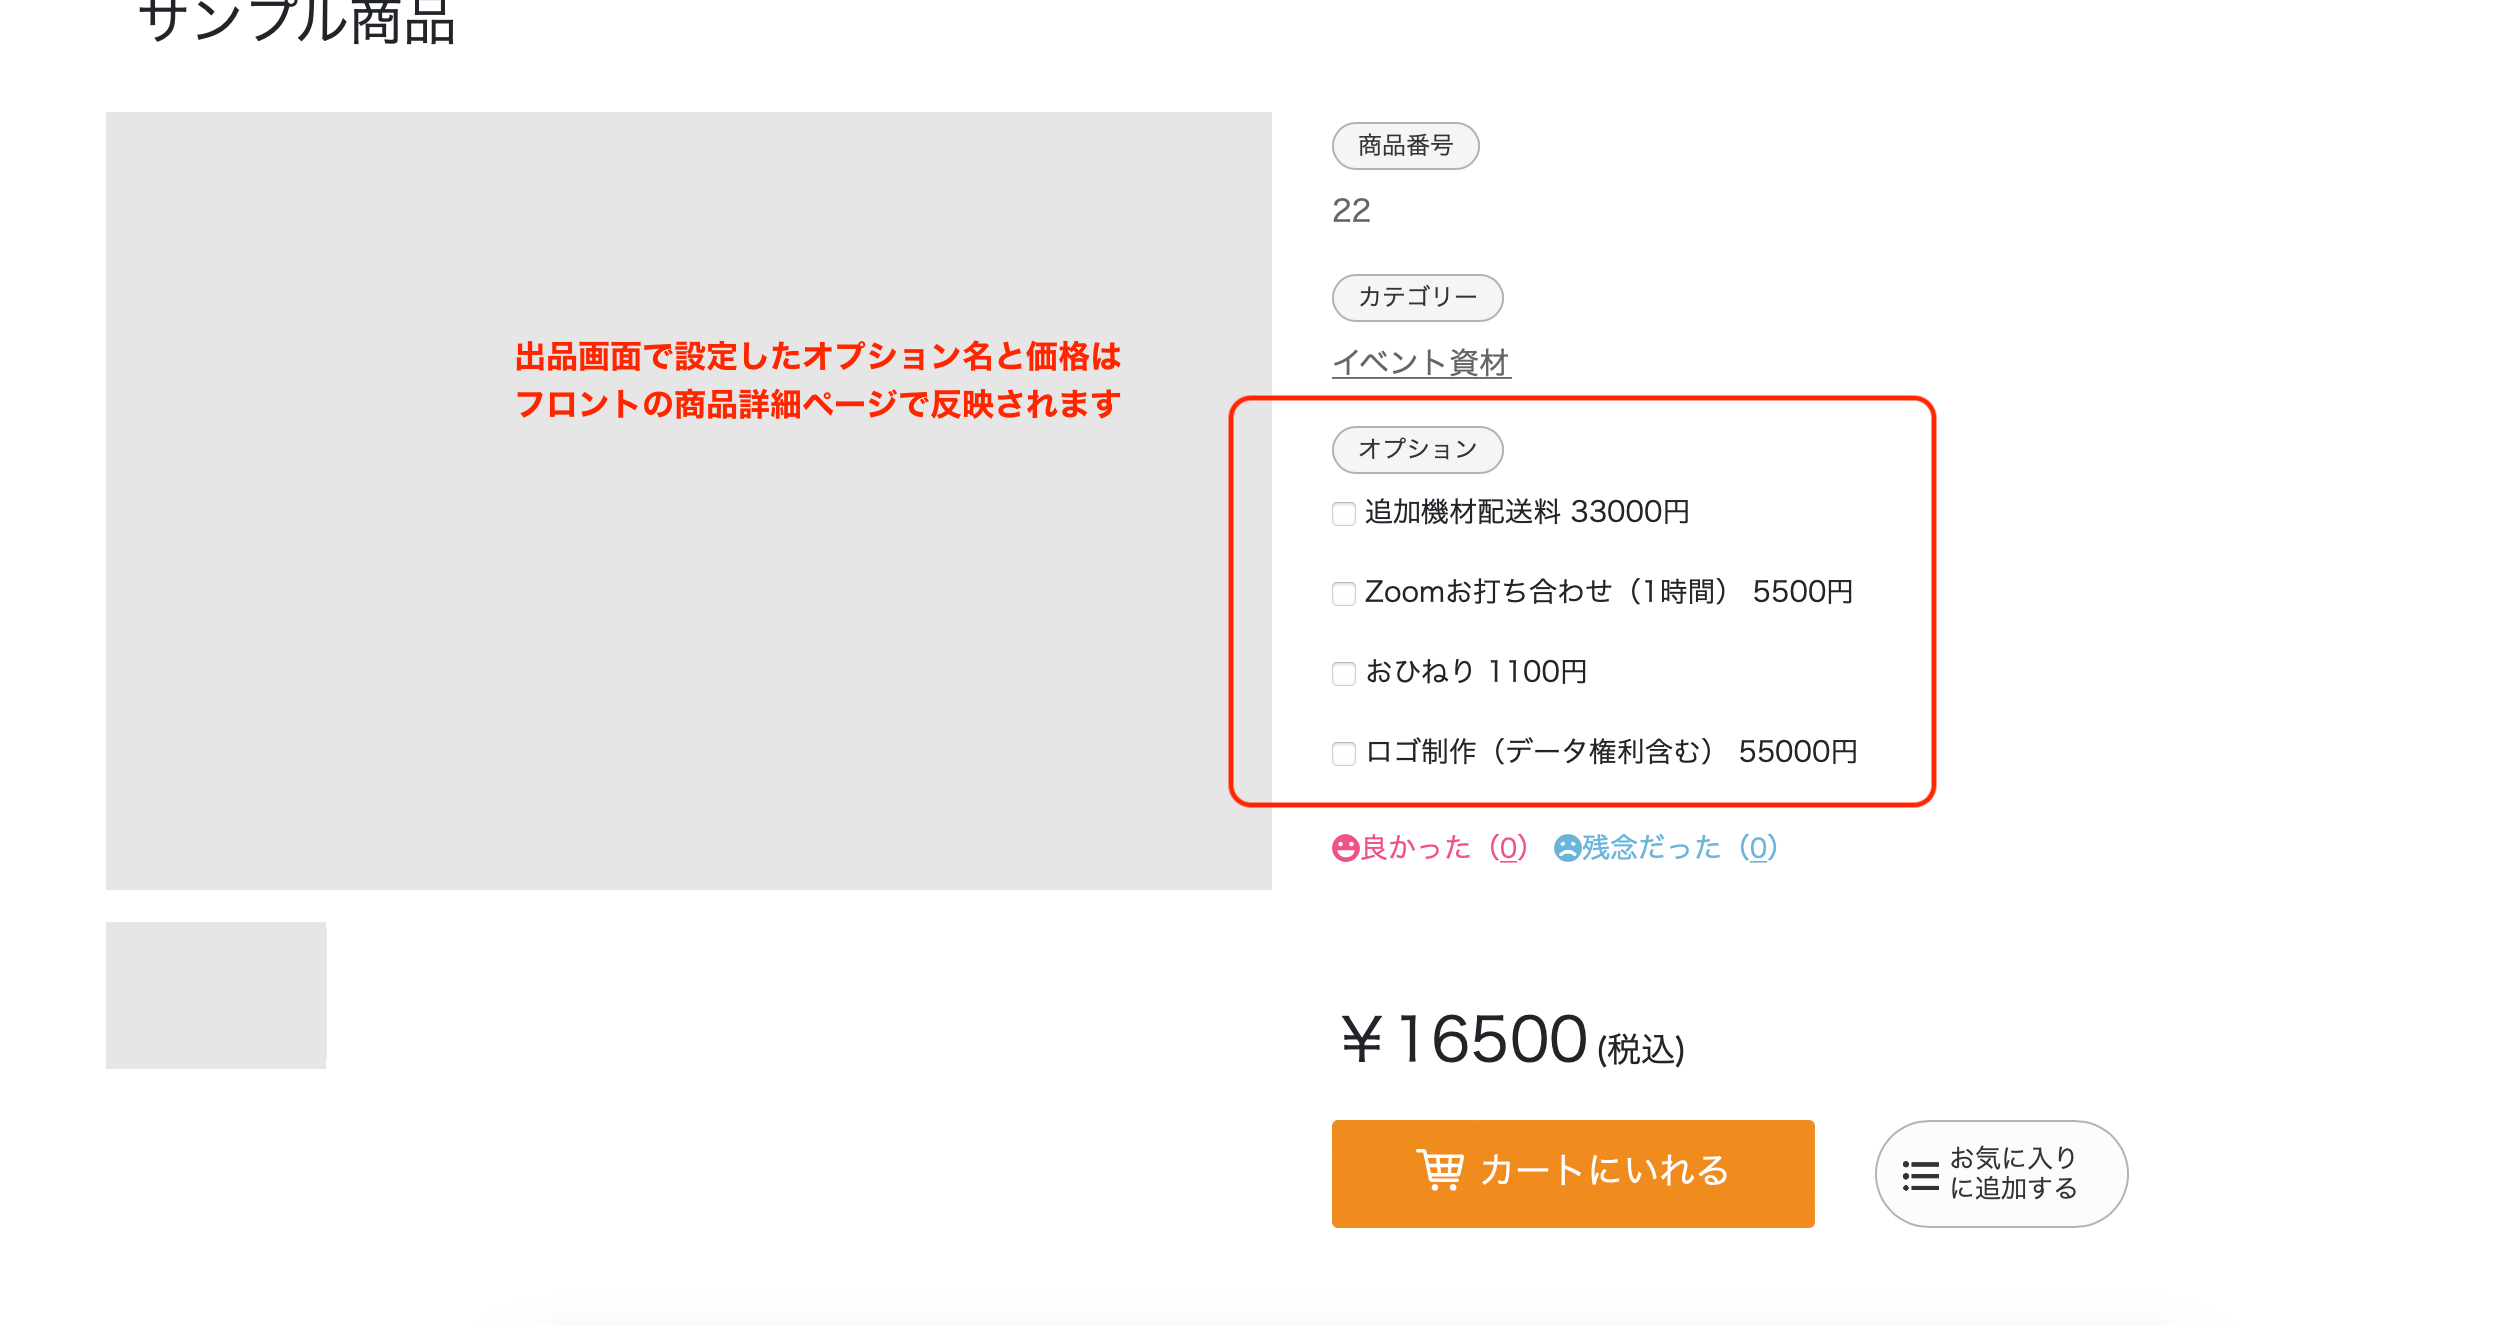Click the オプション label badge

(1417, 450)
